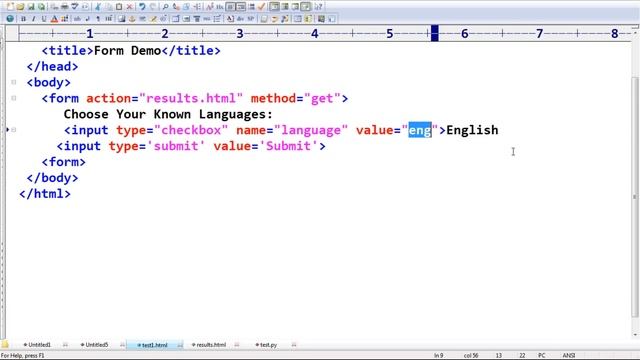Click "Choose Your Known Languages:" text
The height and width of the screenshot is (360, 640).
click(x=168, y=114)
